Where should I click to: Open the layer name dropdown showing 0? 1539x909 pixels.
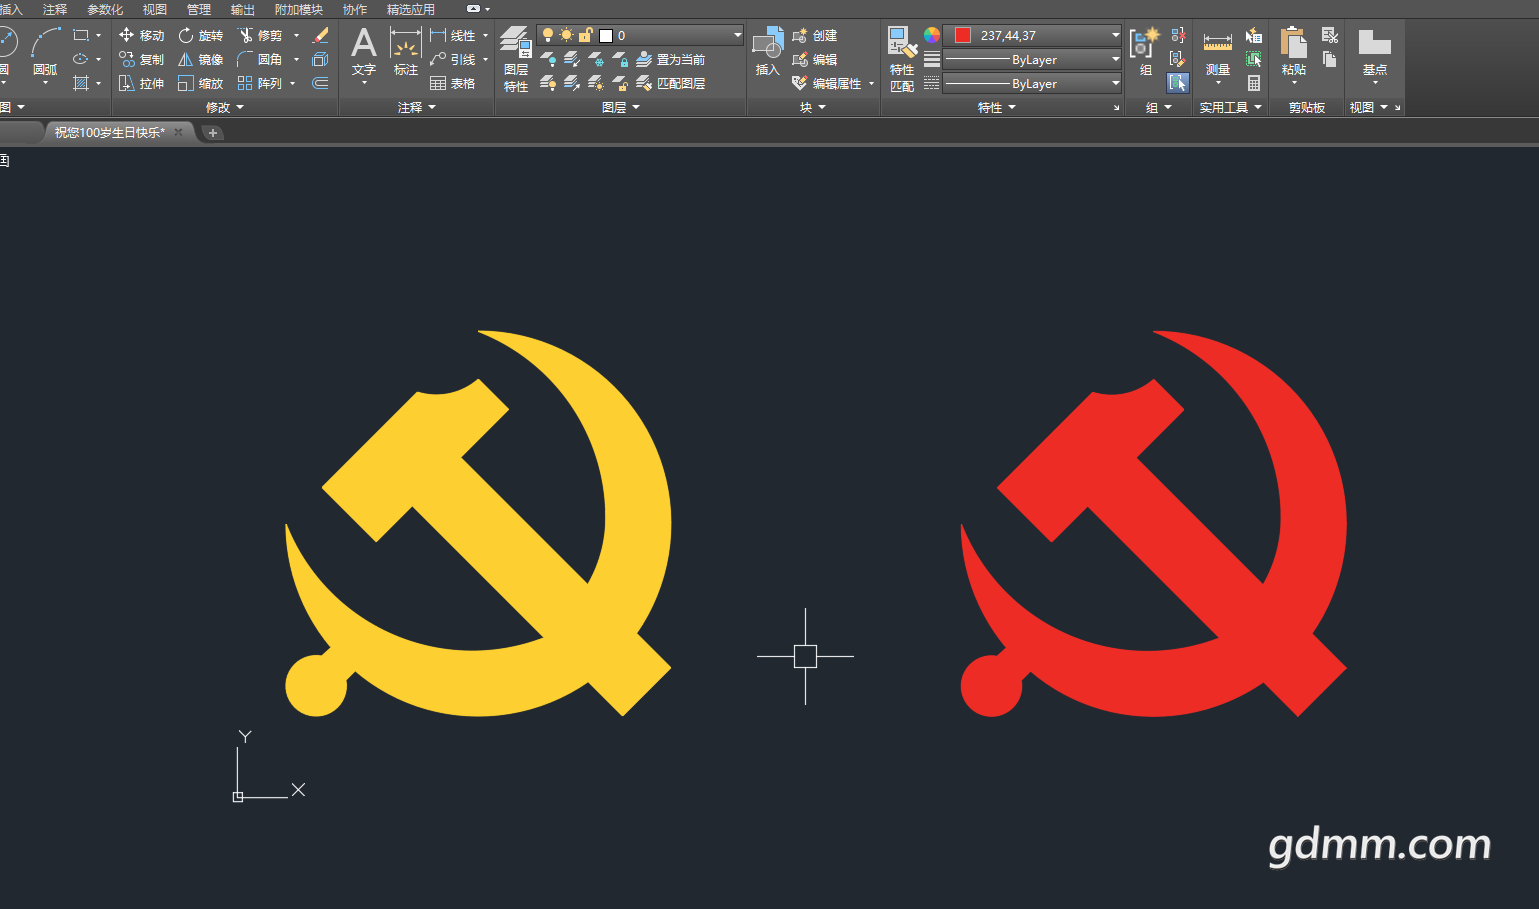coord(640,35)
